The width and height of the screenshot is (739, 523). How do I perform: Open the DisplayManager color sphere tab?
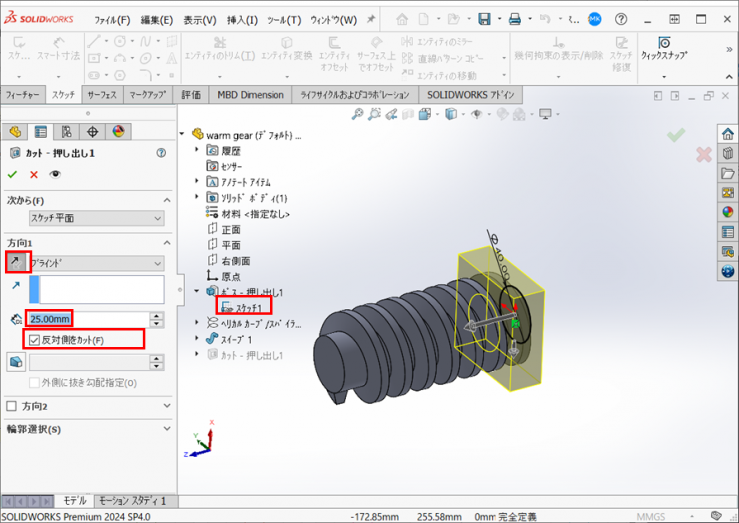[x=118, y=131]
